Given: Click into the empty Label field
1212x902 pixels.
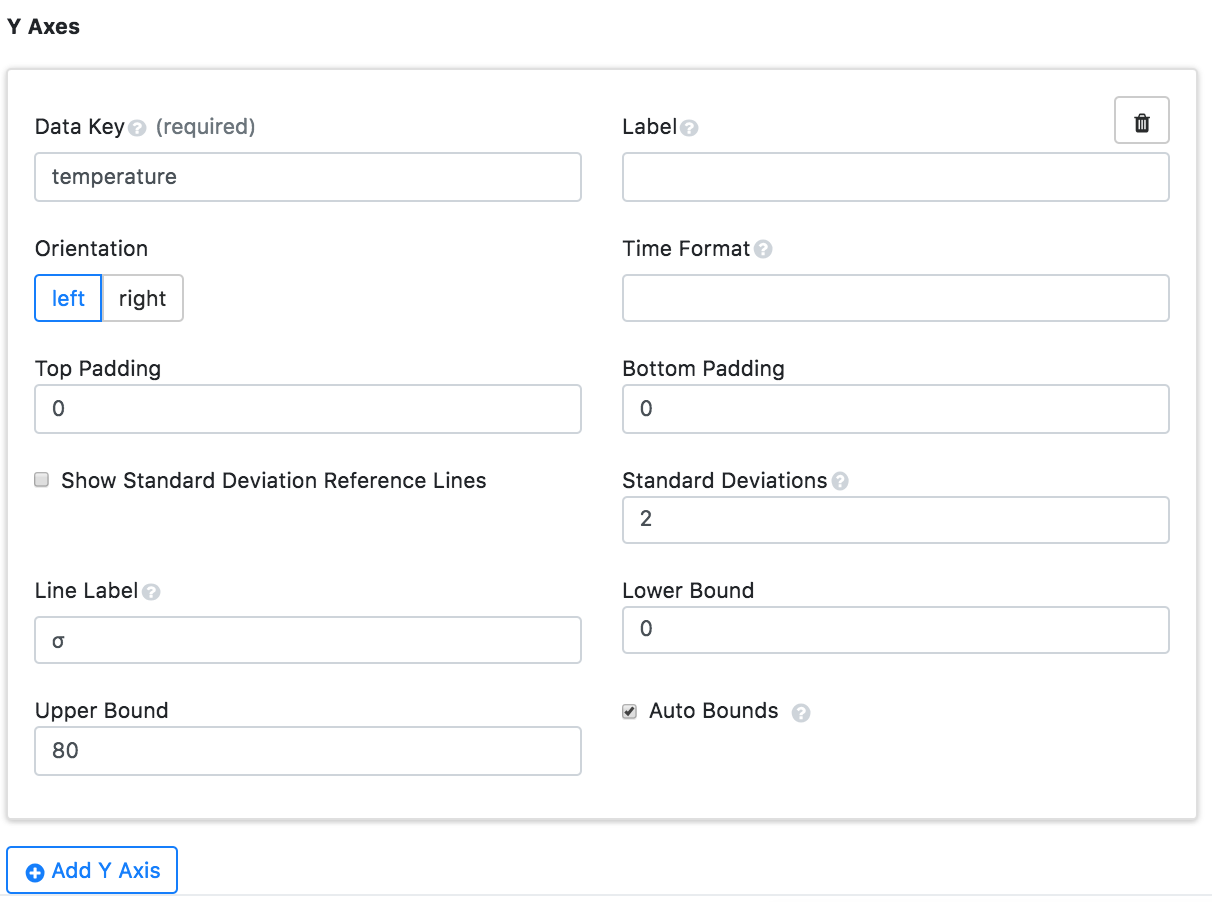Looking at the screenshot, I should click(895, 177).
